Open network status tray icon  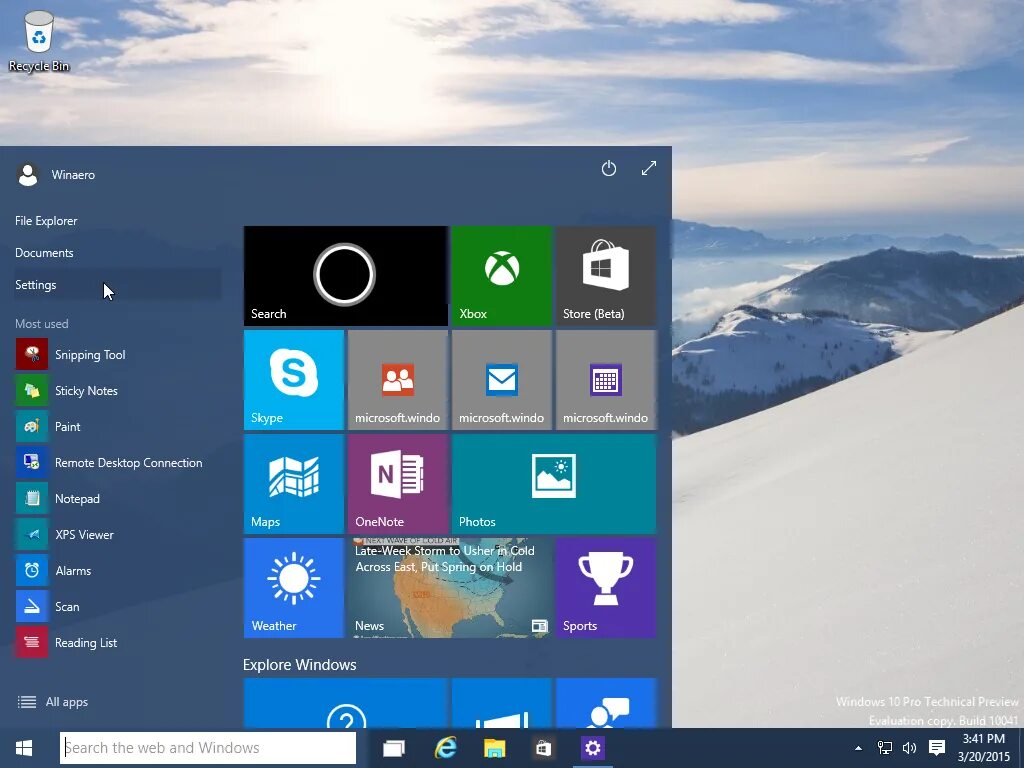point(884,748)
